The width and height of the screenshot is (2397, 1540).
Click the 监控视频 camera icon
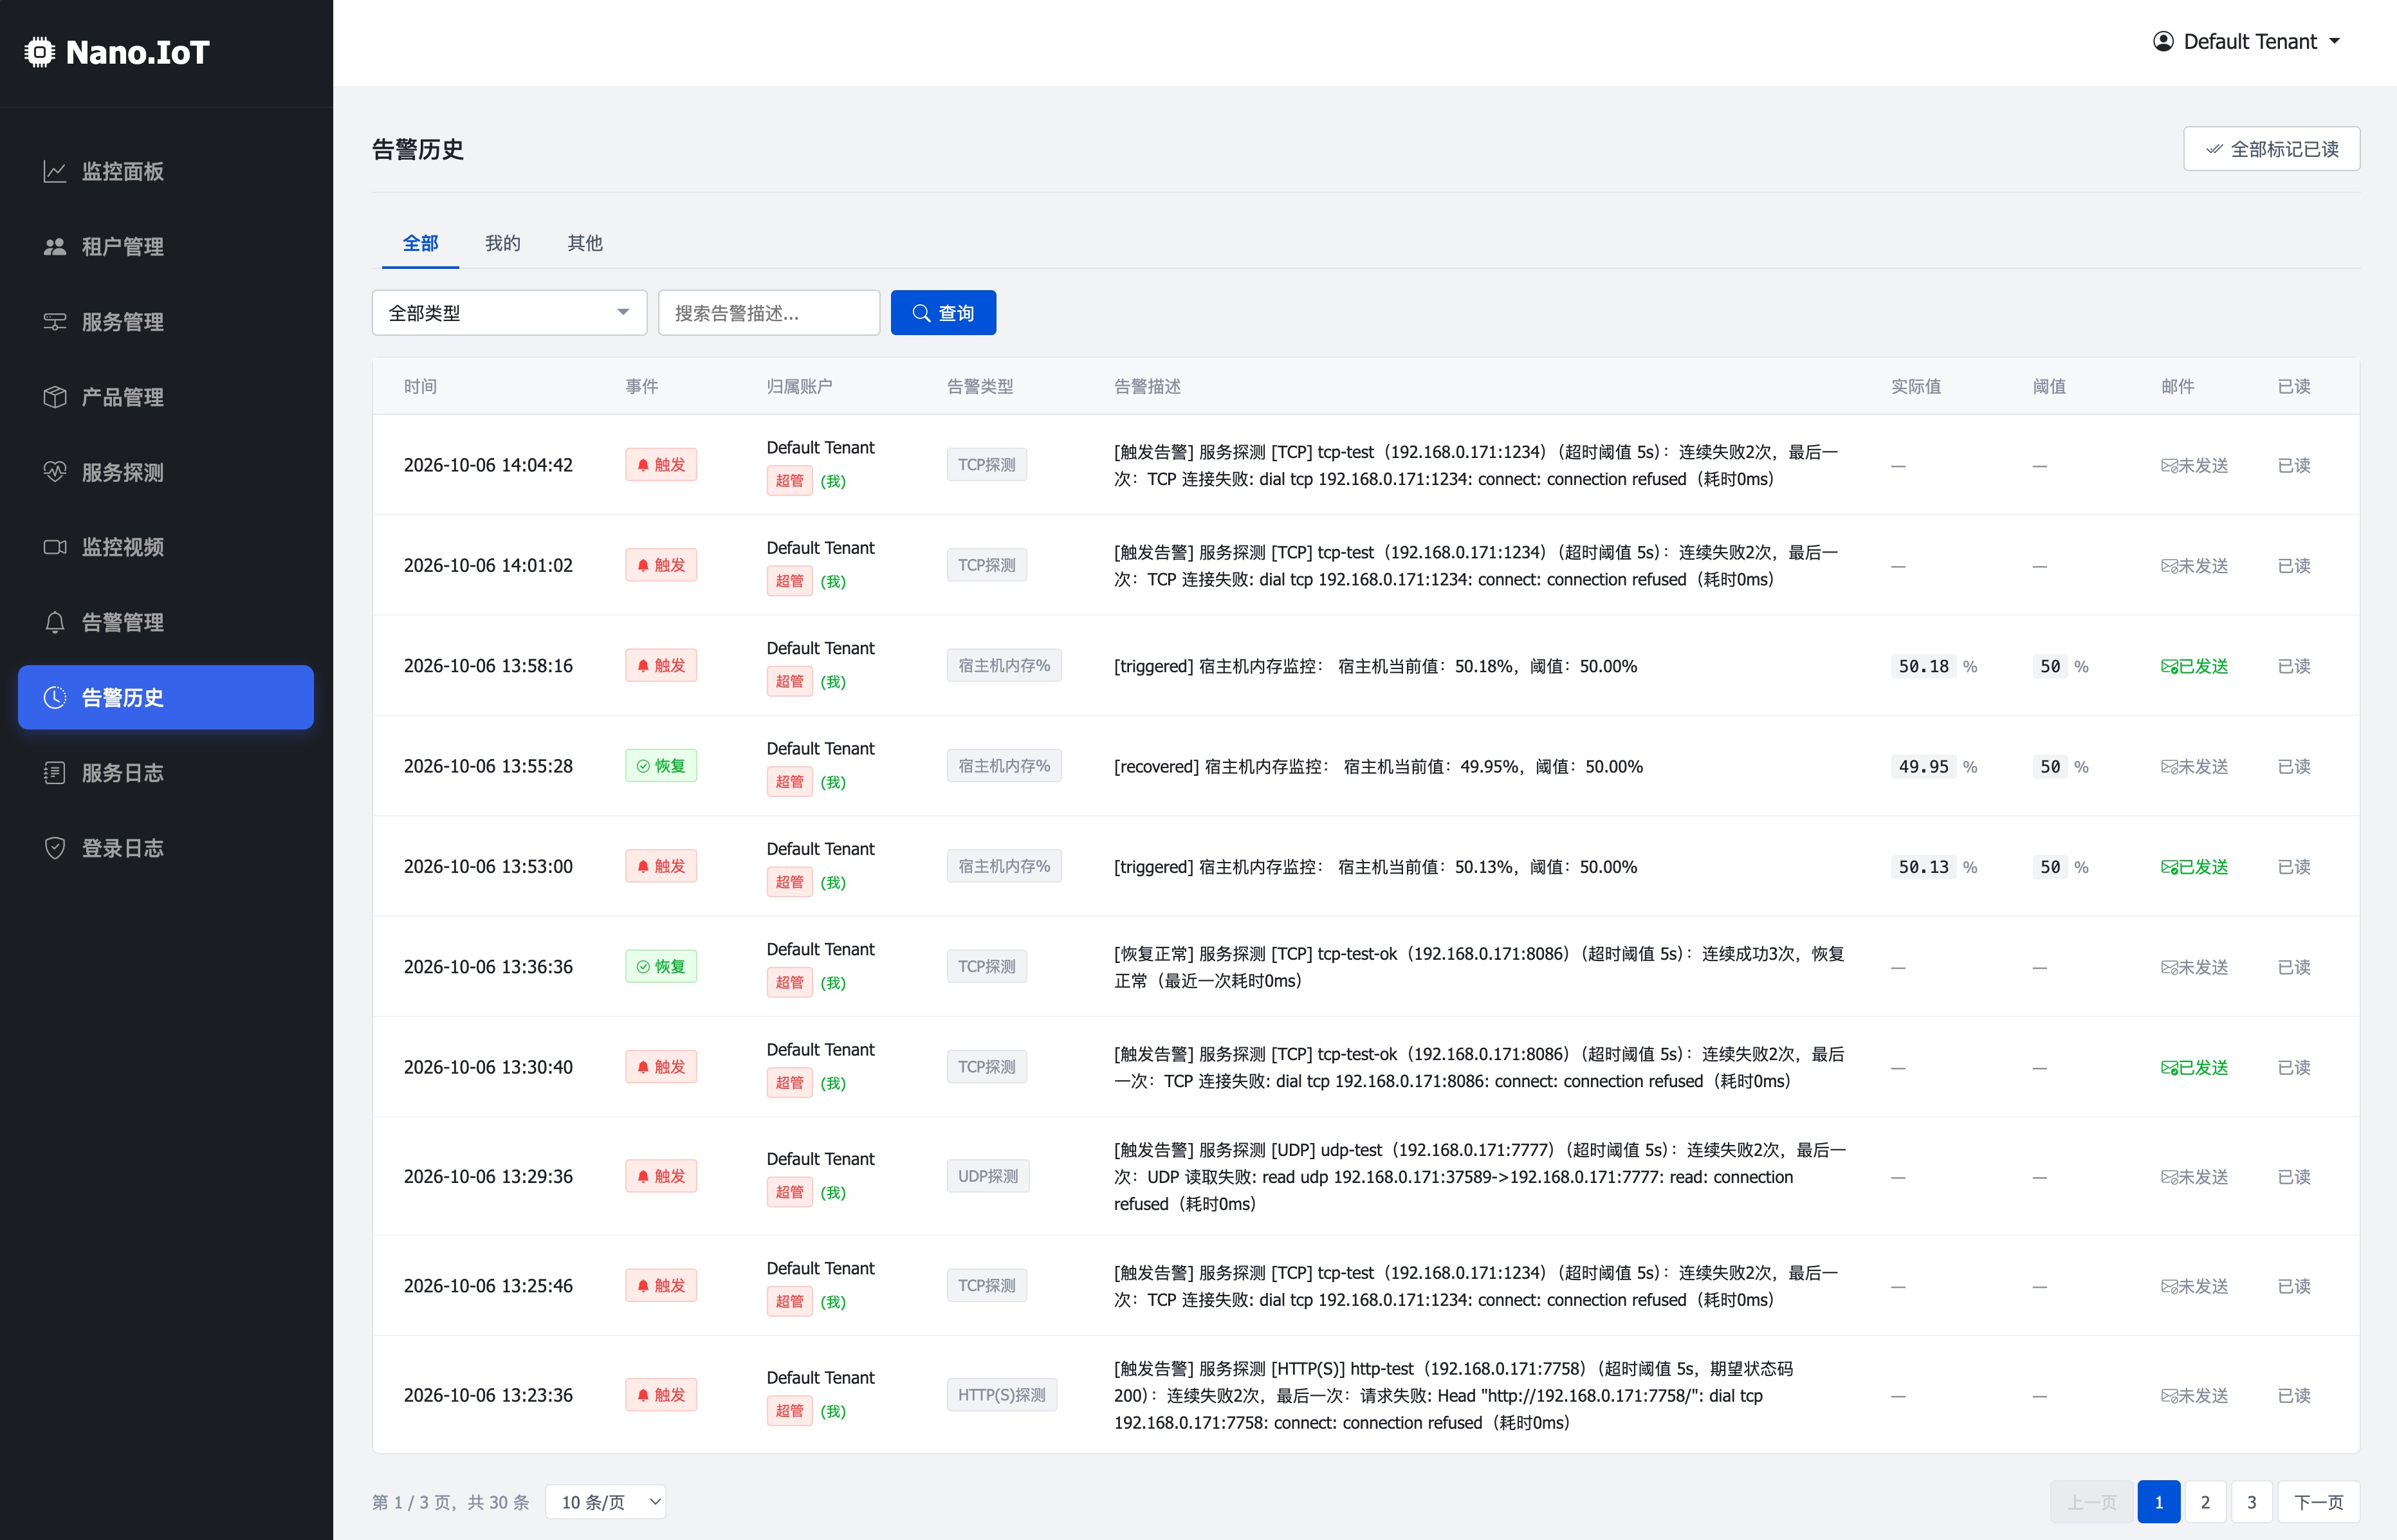[x=55, y=547]
